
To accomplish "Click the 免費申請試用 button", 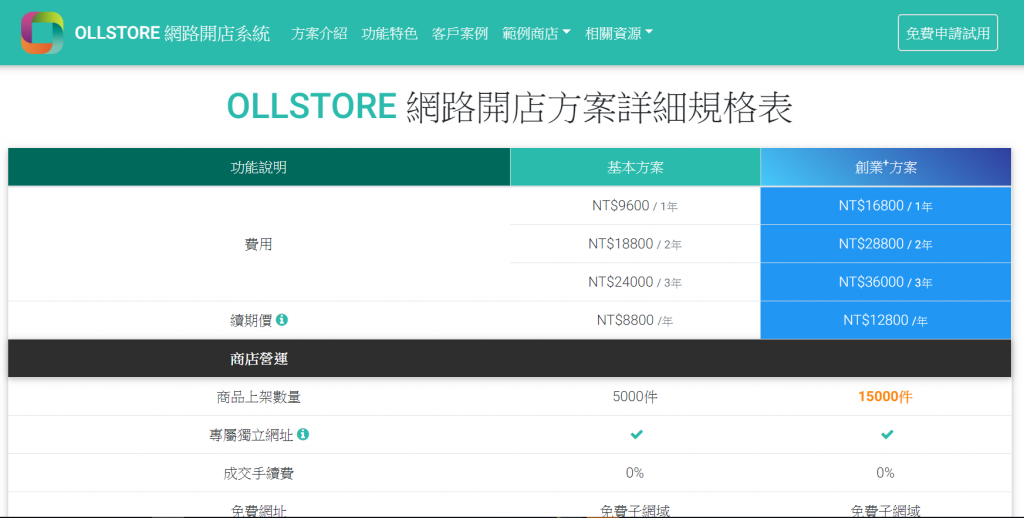I will (948, 33).
